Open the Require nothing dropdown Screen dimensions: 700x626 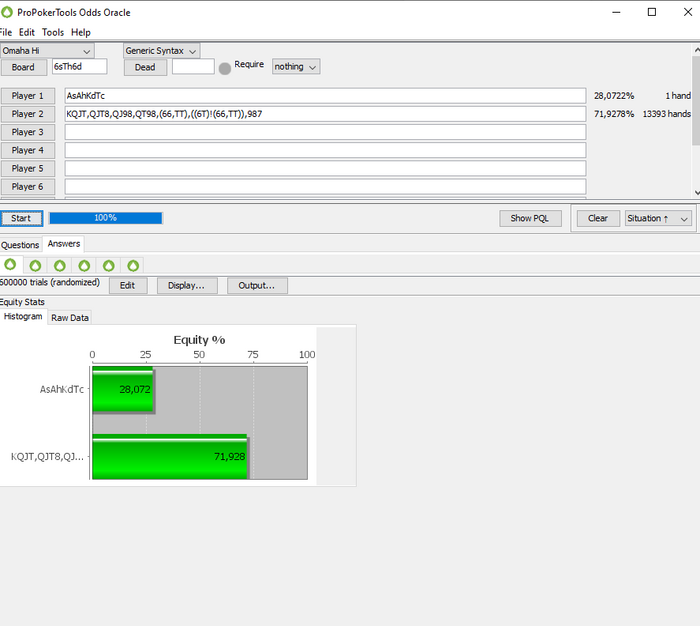(x=296, y=67)
